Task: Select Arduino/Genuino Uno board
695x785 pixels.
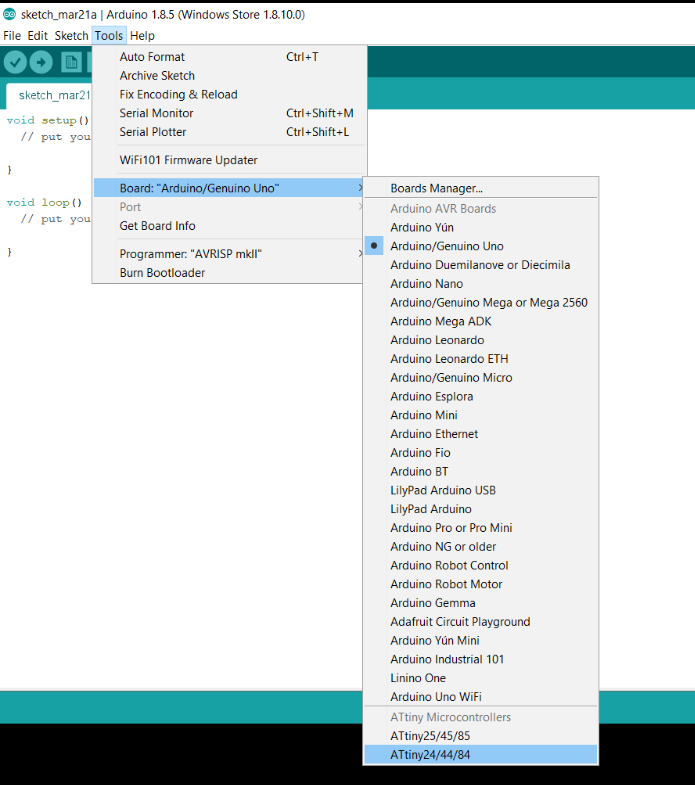Action: pos(481,246)
